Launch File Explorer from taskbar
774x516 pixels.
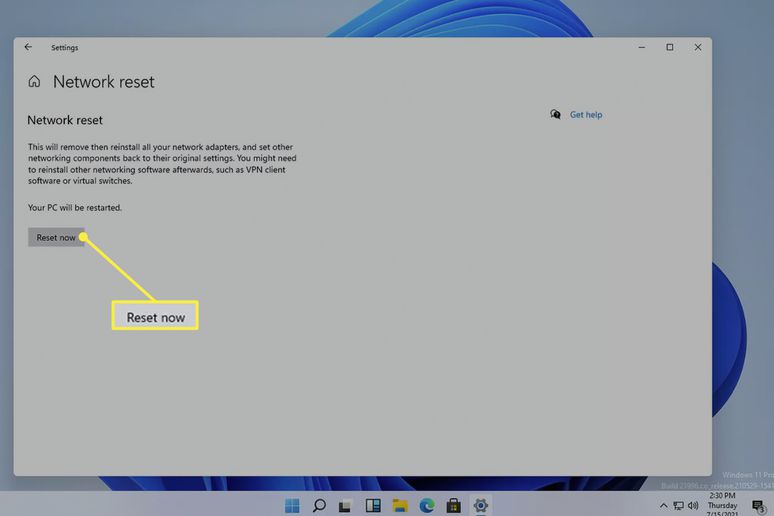click(400, 505)
